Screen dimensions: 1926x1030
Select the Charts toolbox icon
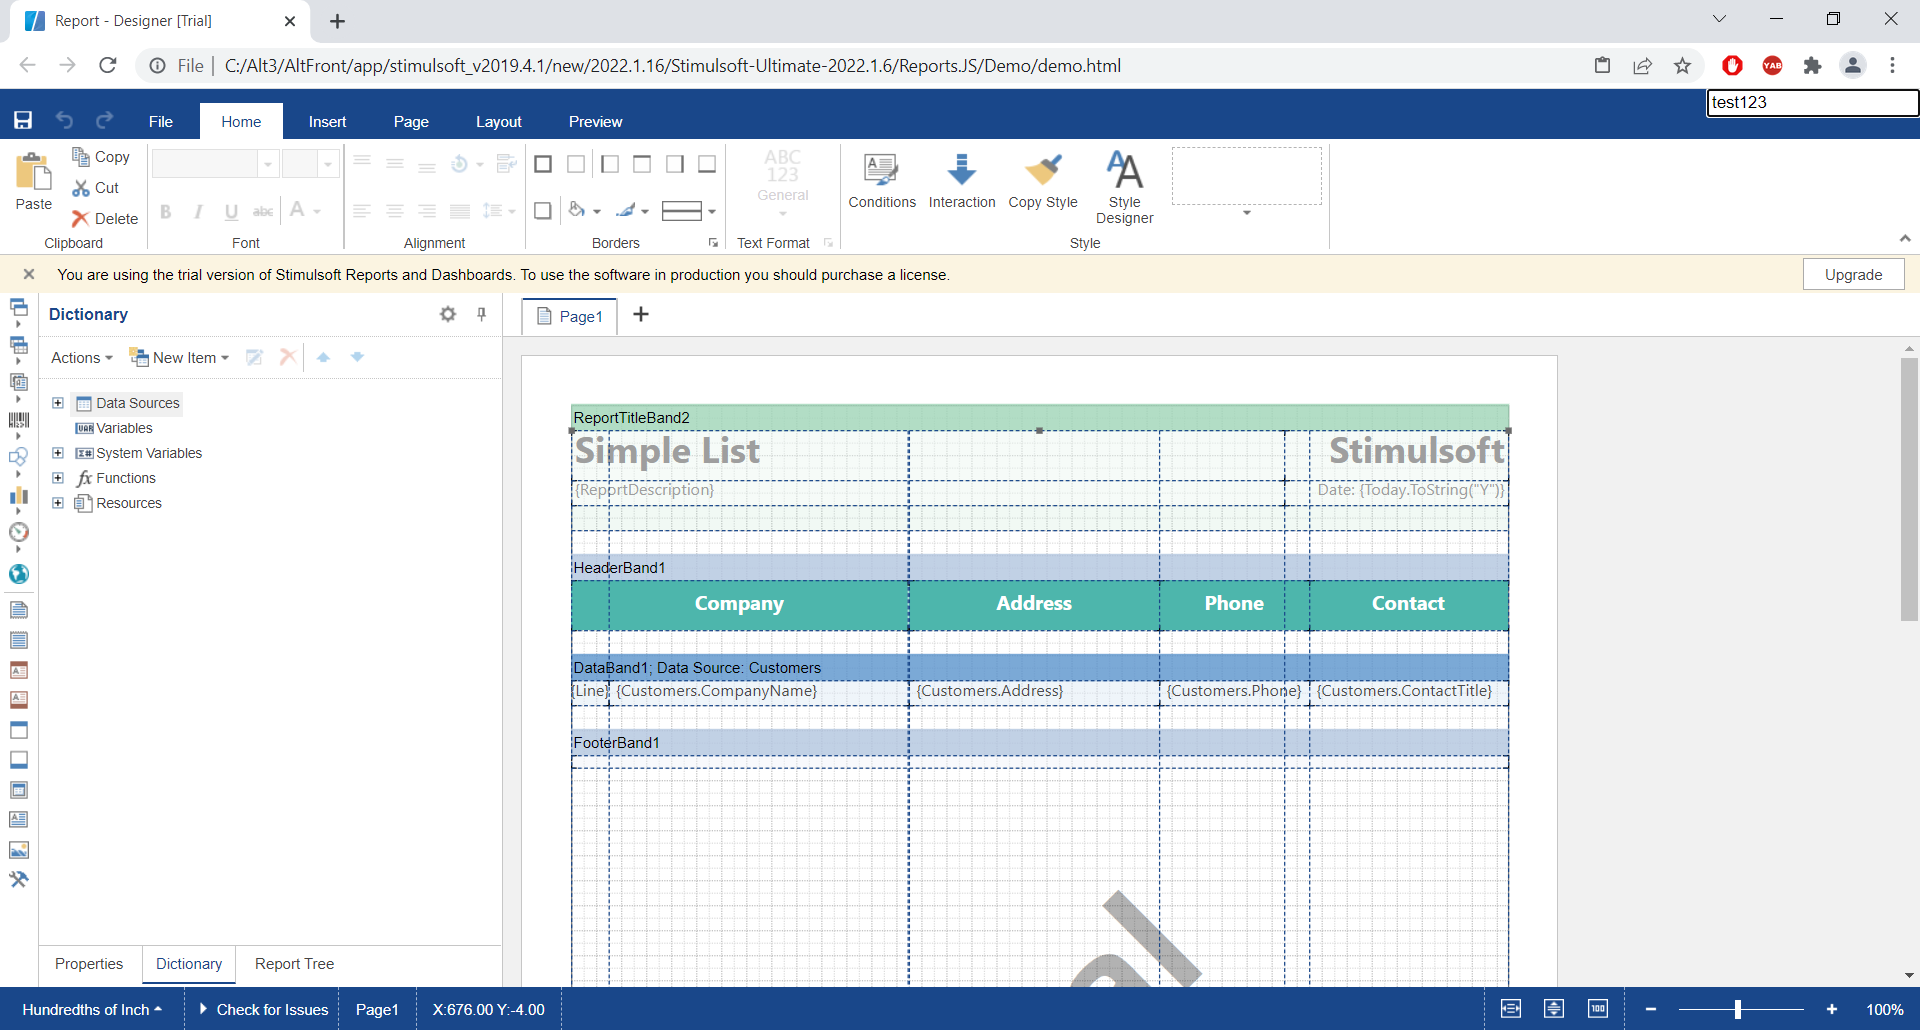(19, 495)
